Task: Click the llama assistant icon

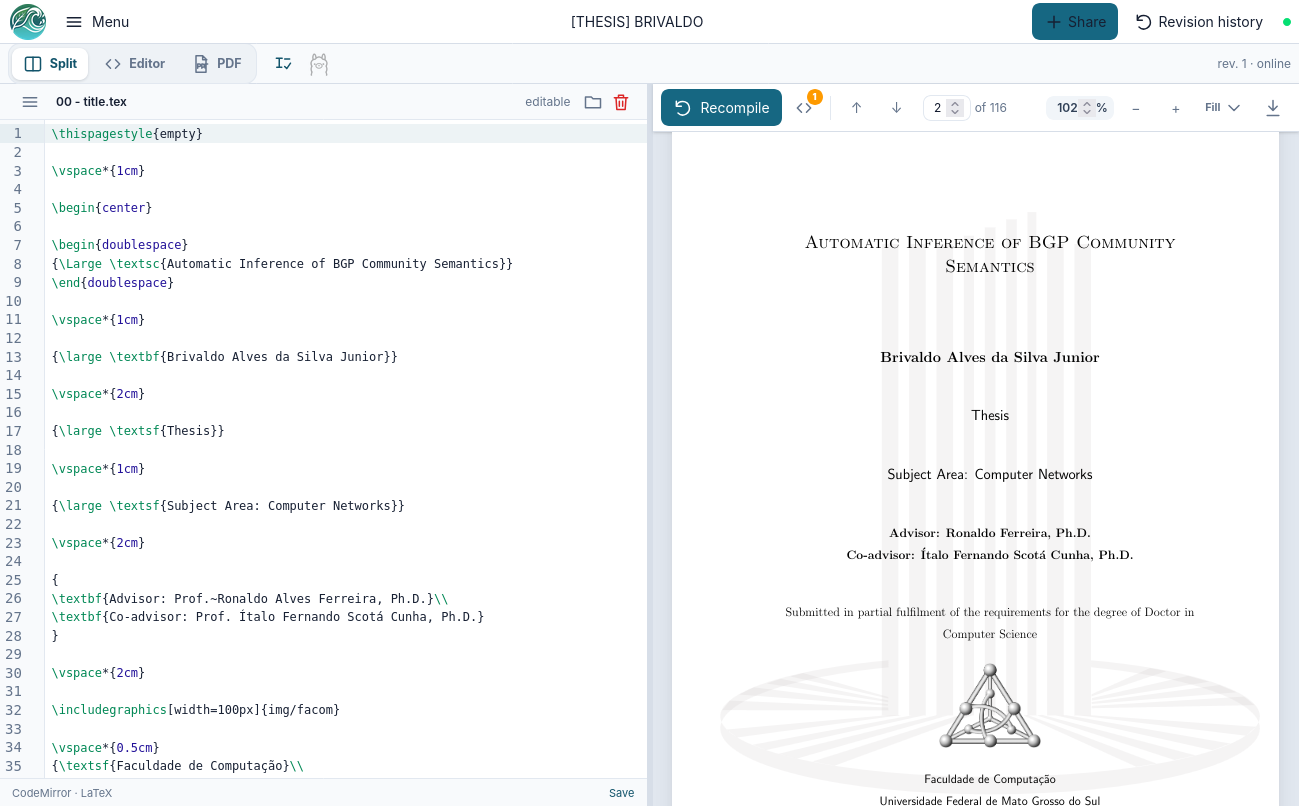Action: click(319, 64)
